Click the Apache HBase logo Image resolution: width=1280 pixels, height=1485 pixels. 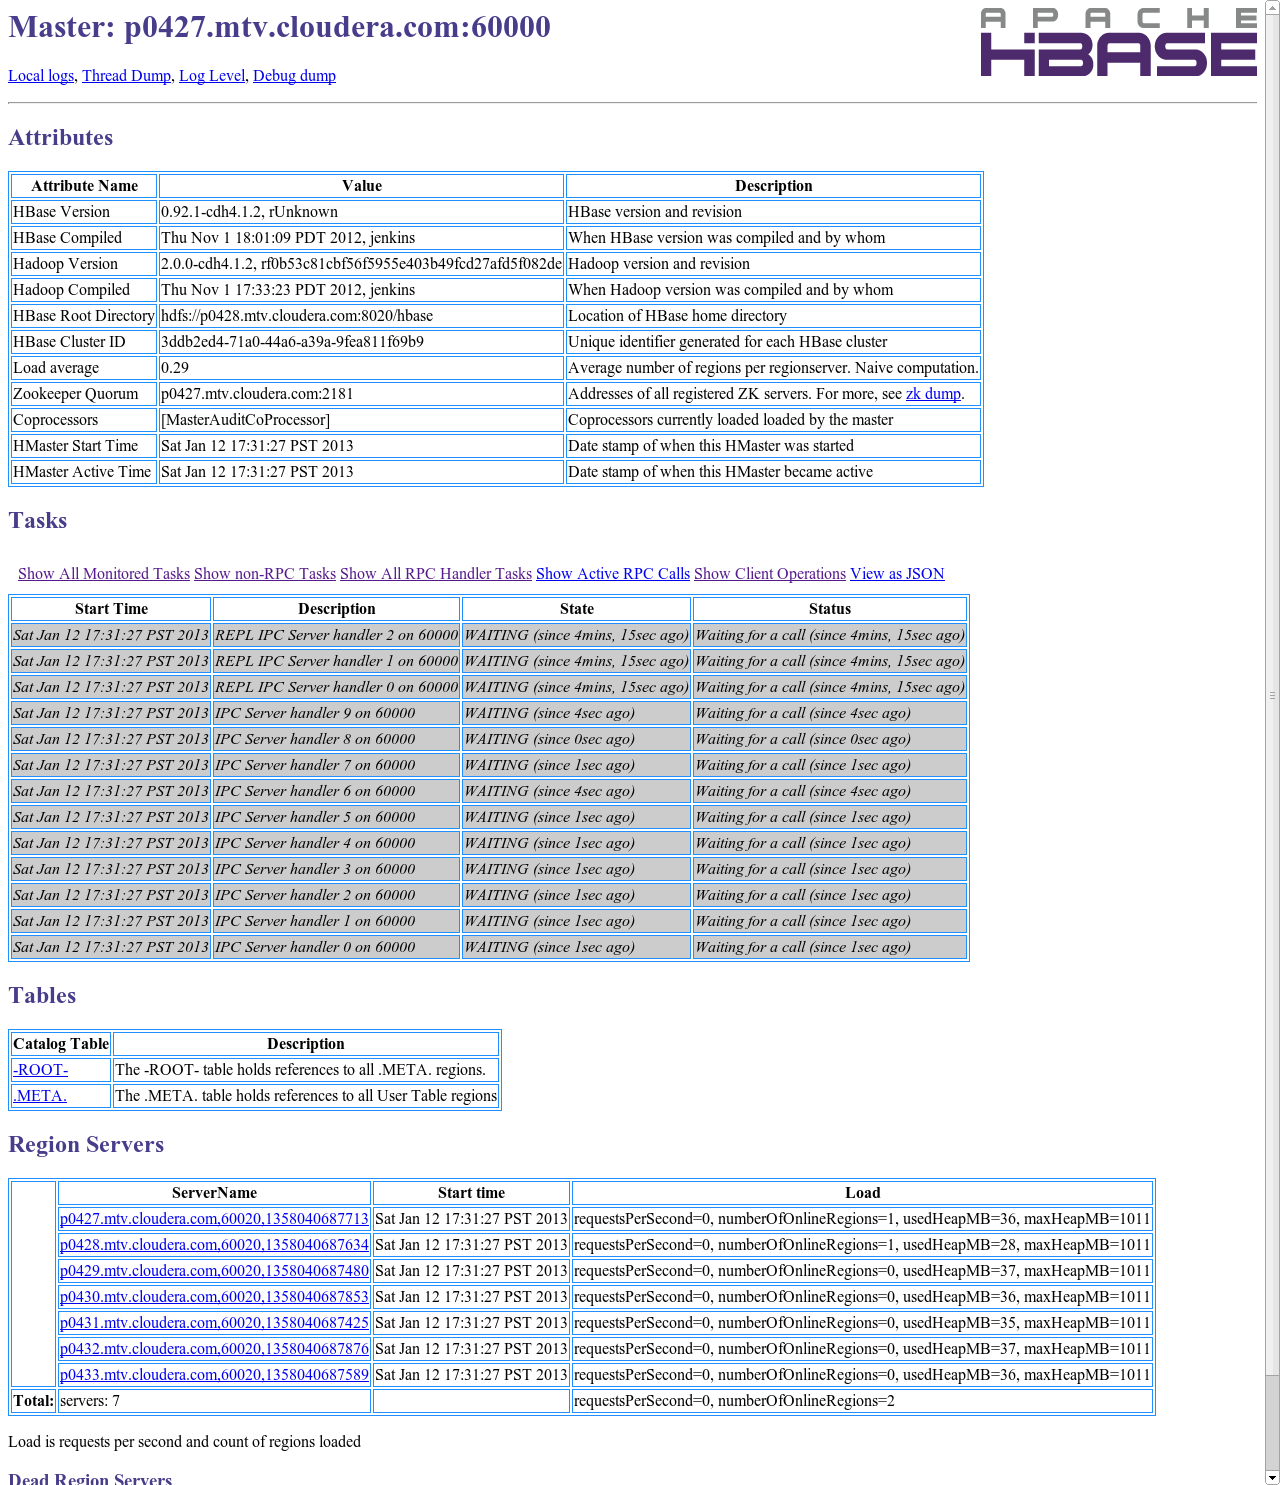pos(1118,42)
